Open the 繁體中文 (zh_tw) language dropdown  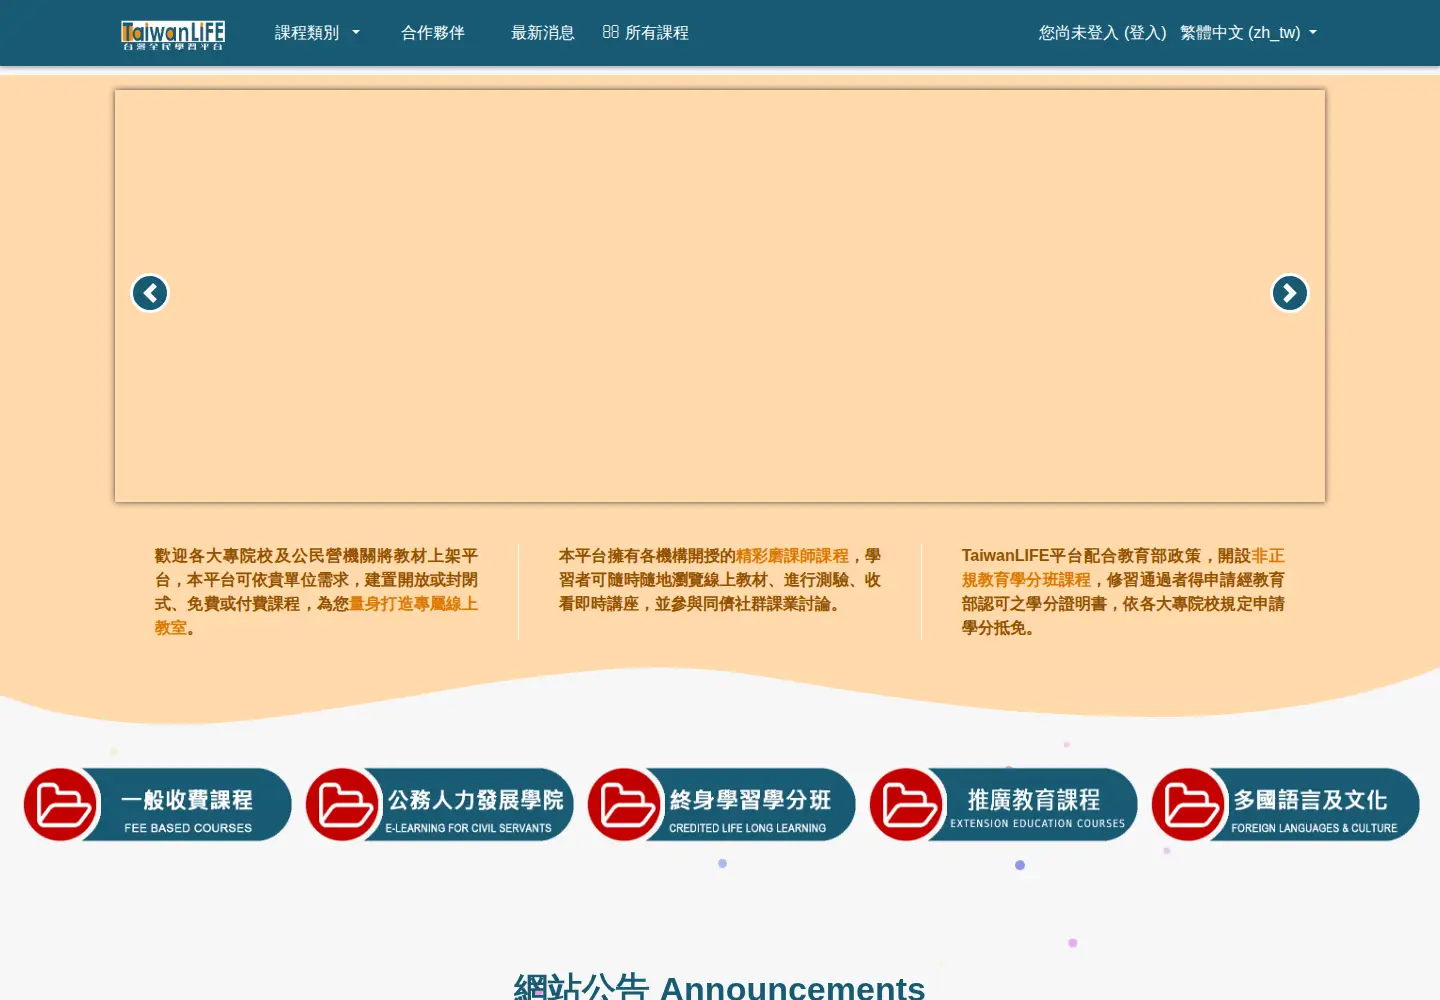(1248, 33)
